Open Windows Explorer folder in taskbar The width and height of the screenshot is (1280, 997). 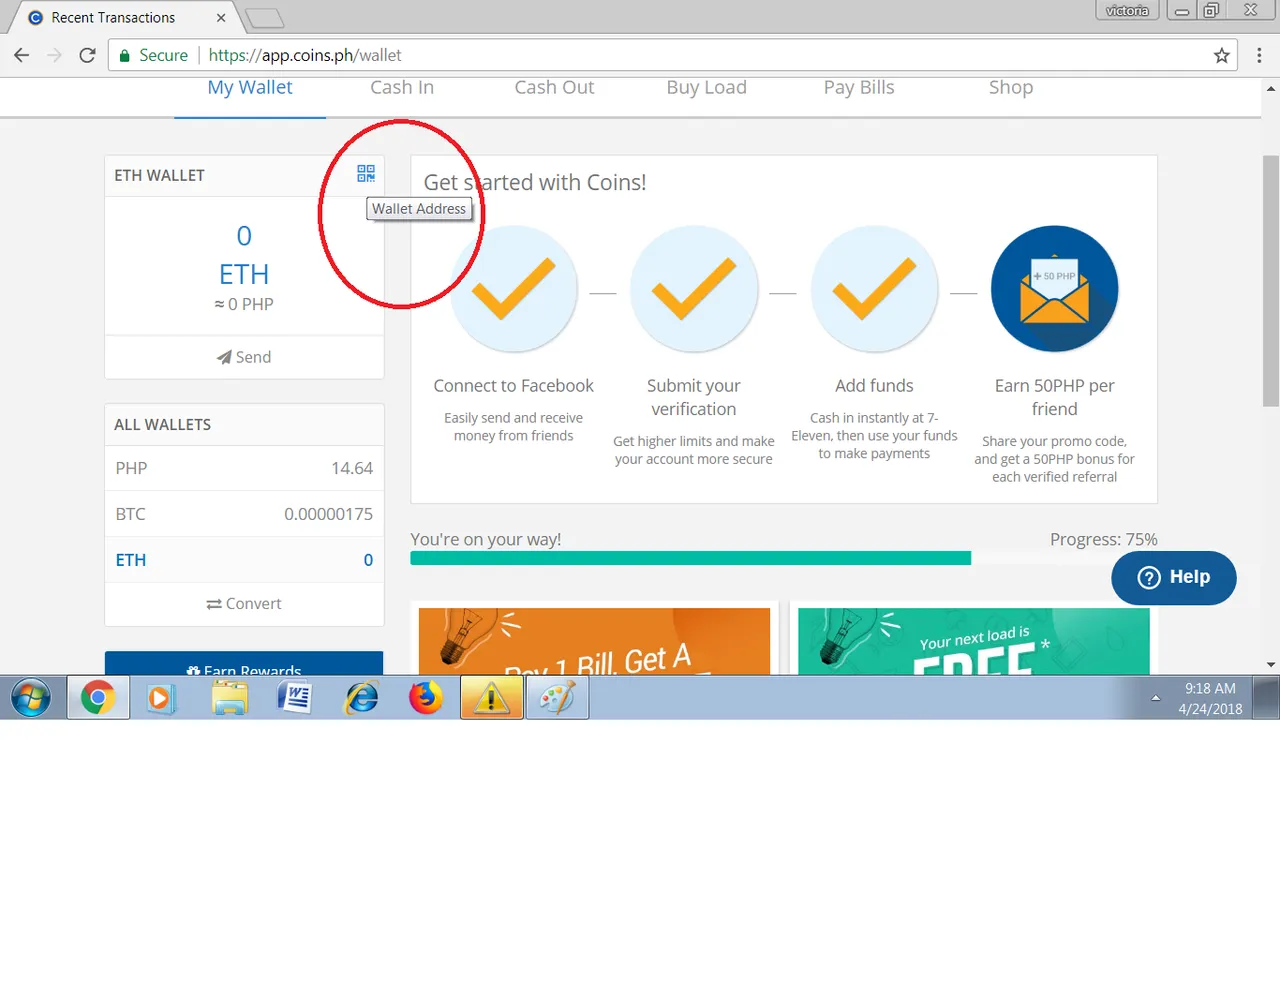(x=229, y=697)
